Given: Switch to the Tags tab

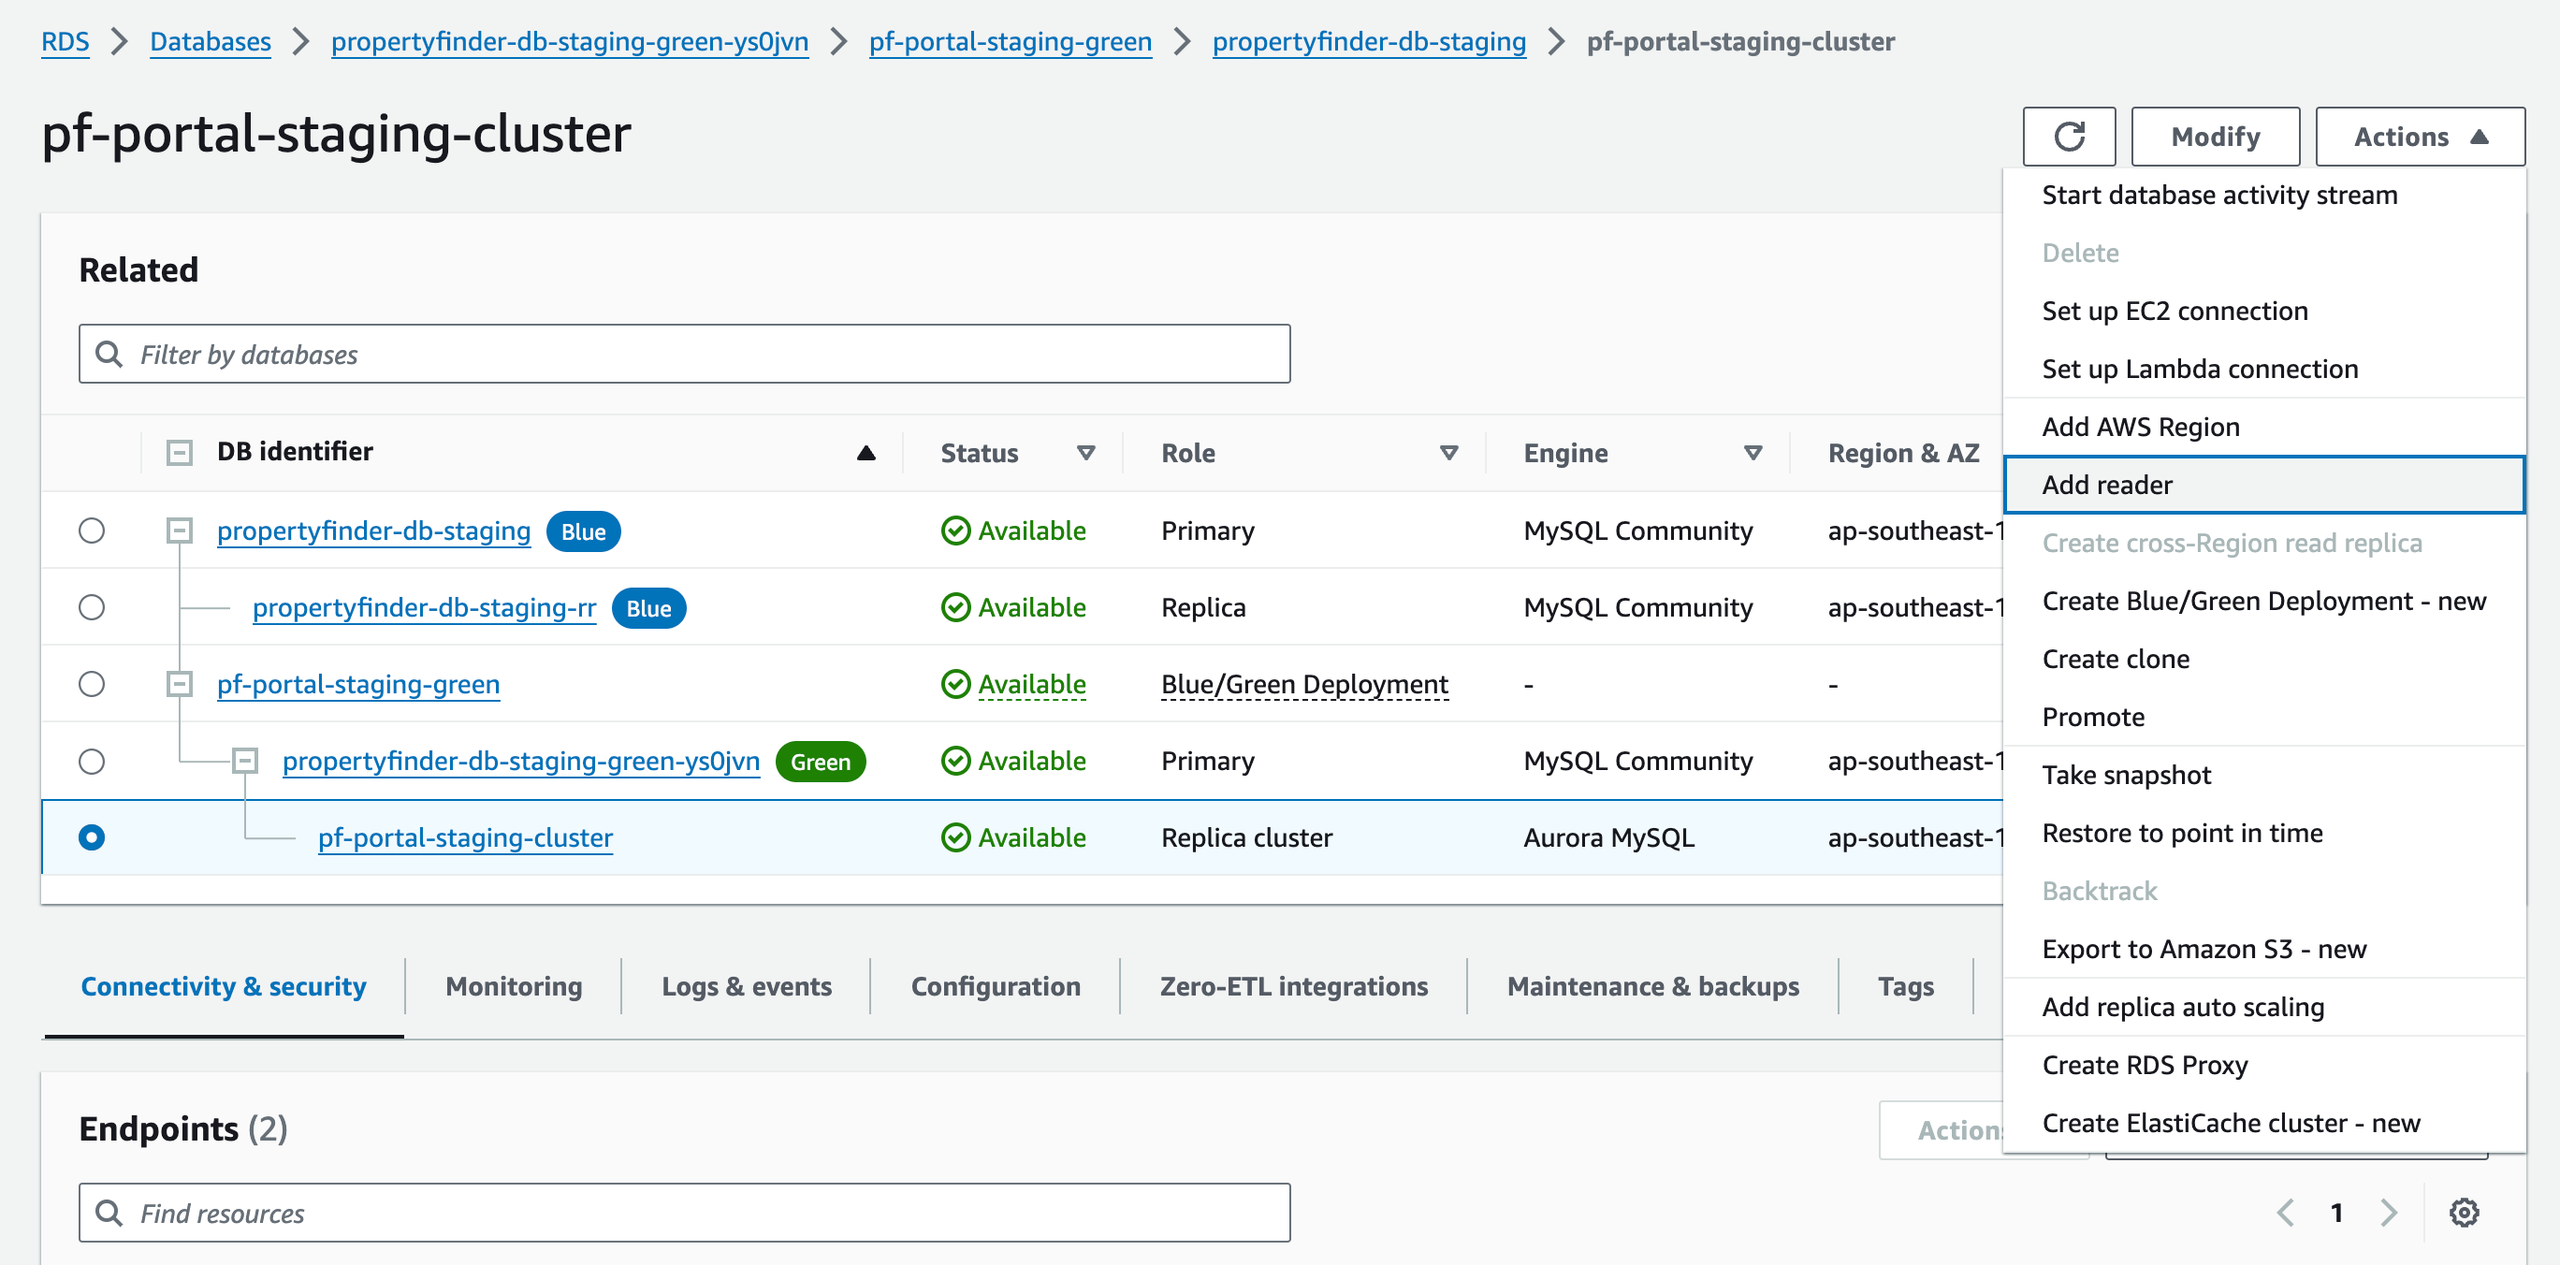Looking at the screenshot, I should [x=1906, y=986].
